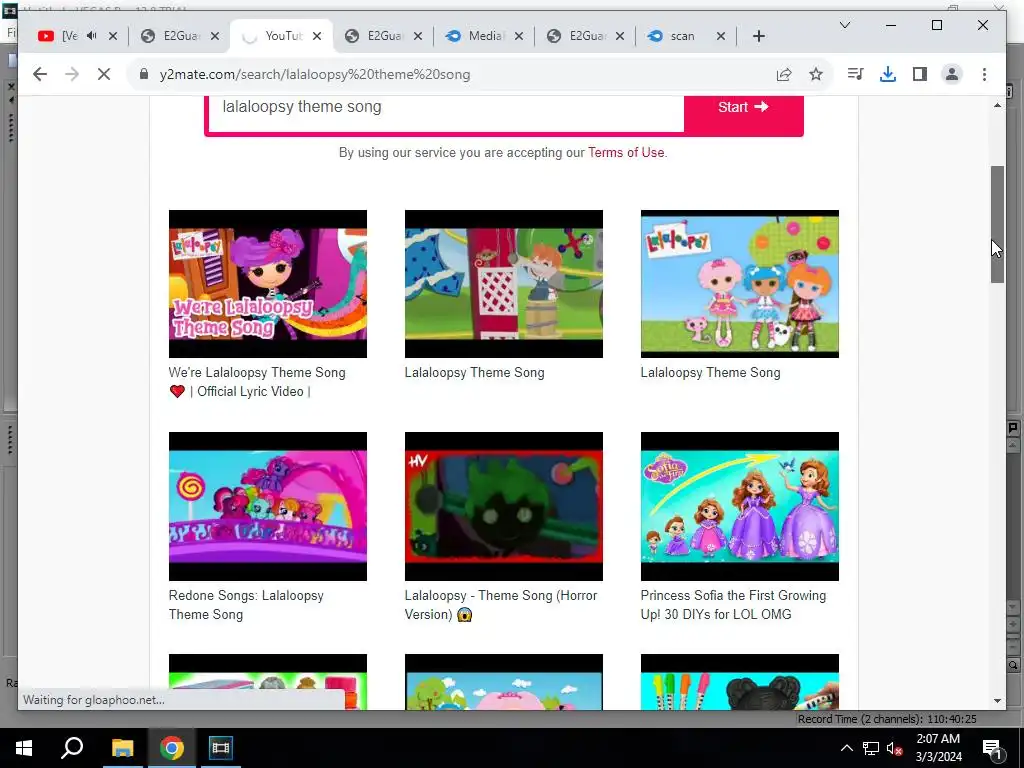Viewport: 1024px width, 768px height.
Task: Click Princess Sofia the First Growing Up title
Action: (x=733, y=605)
